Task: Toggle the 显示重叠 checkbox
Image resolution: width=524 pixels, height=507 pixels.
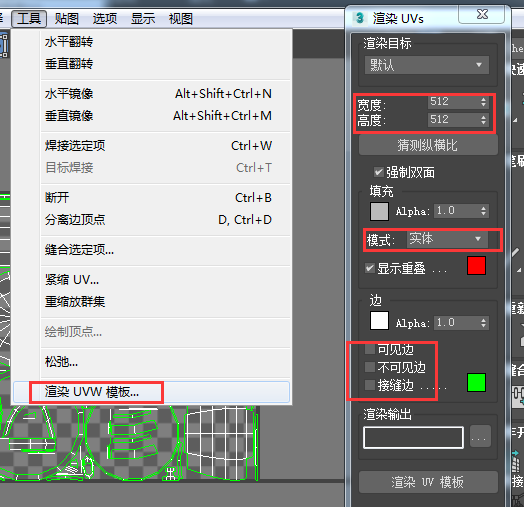Action: pos(370,268)
